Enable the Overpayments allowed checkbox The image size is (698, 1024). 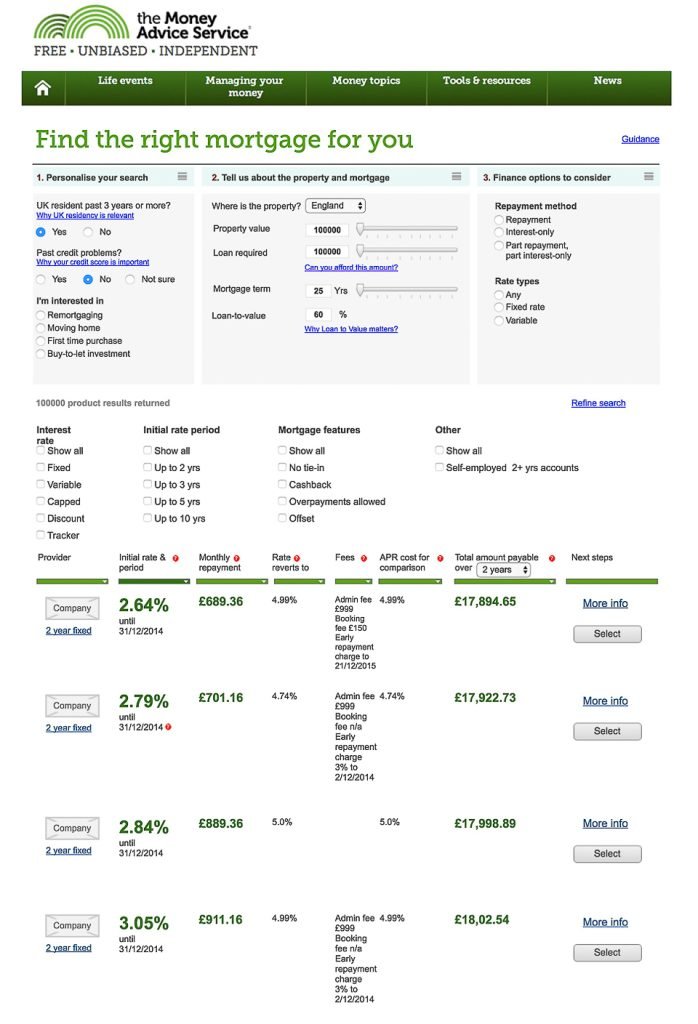(x=282, y=502)
